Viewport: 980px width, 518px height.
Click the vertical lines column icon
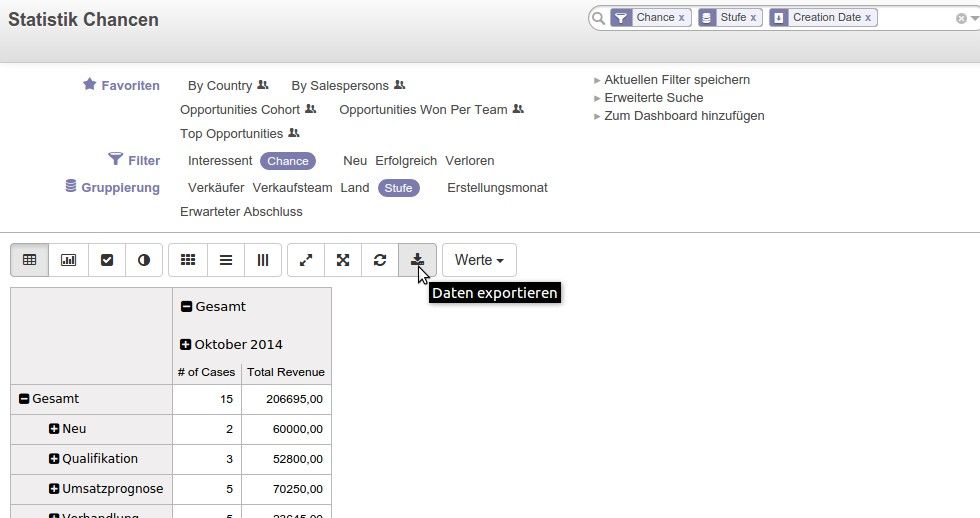pyautogui.click(x=263, y=260)
